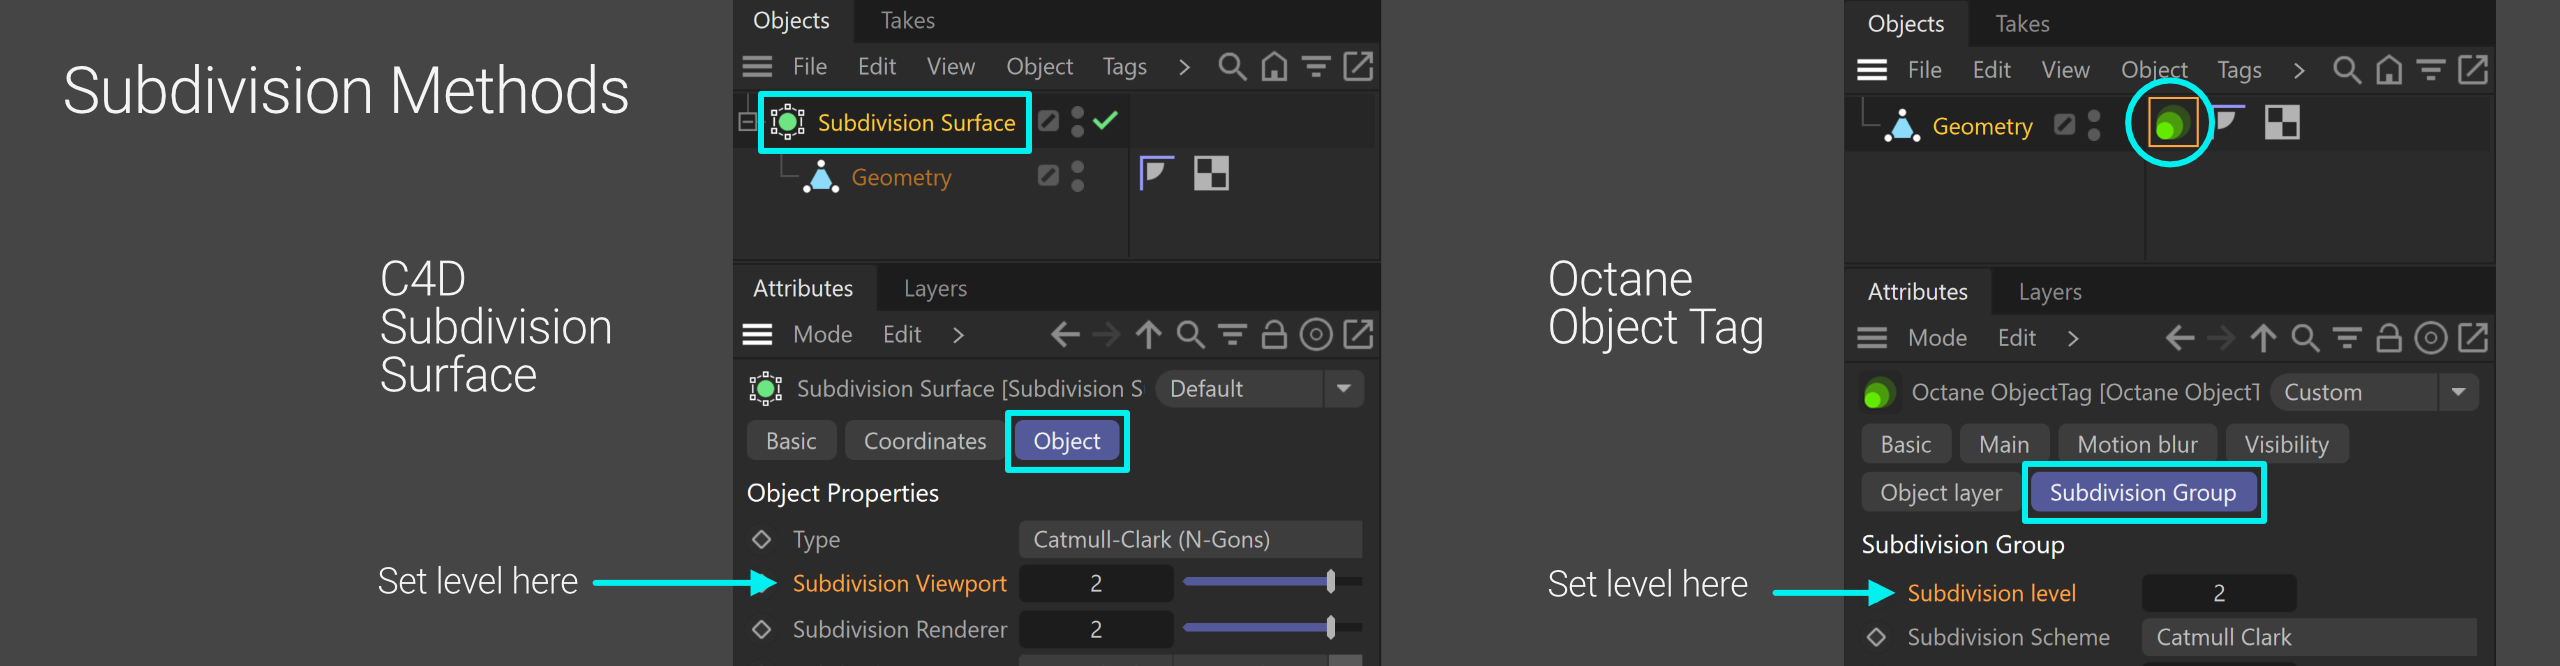The width and height of the screenshot is (2560, 666).
Task: Click the lock icon in left Attributes toolbar
Action: [1274, 334]
